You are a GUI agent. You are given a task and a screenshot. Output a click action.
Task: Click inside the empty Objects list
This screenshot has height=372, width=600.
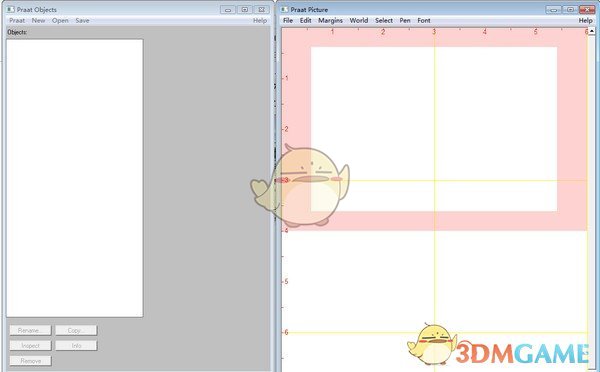[75, 178]
